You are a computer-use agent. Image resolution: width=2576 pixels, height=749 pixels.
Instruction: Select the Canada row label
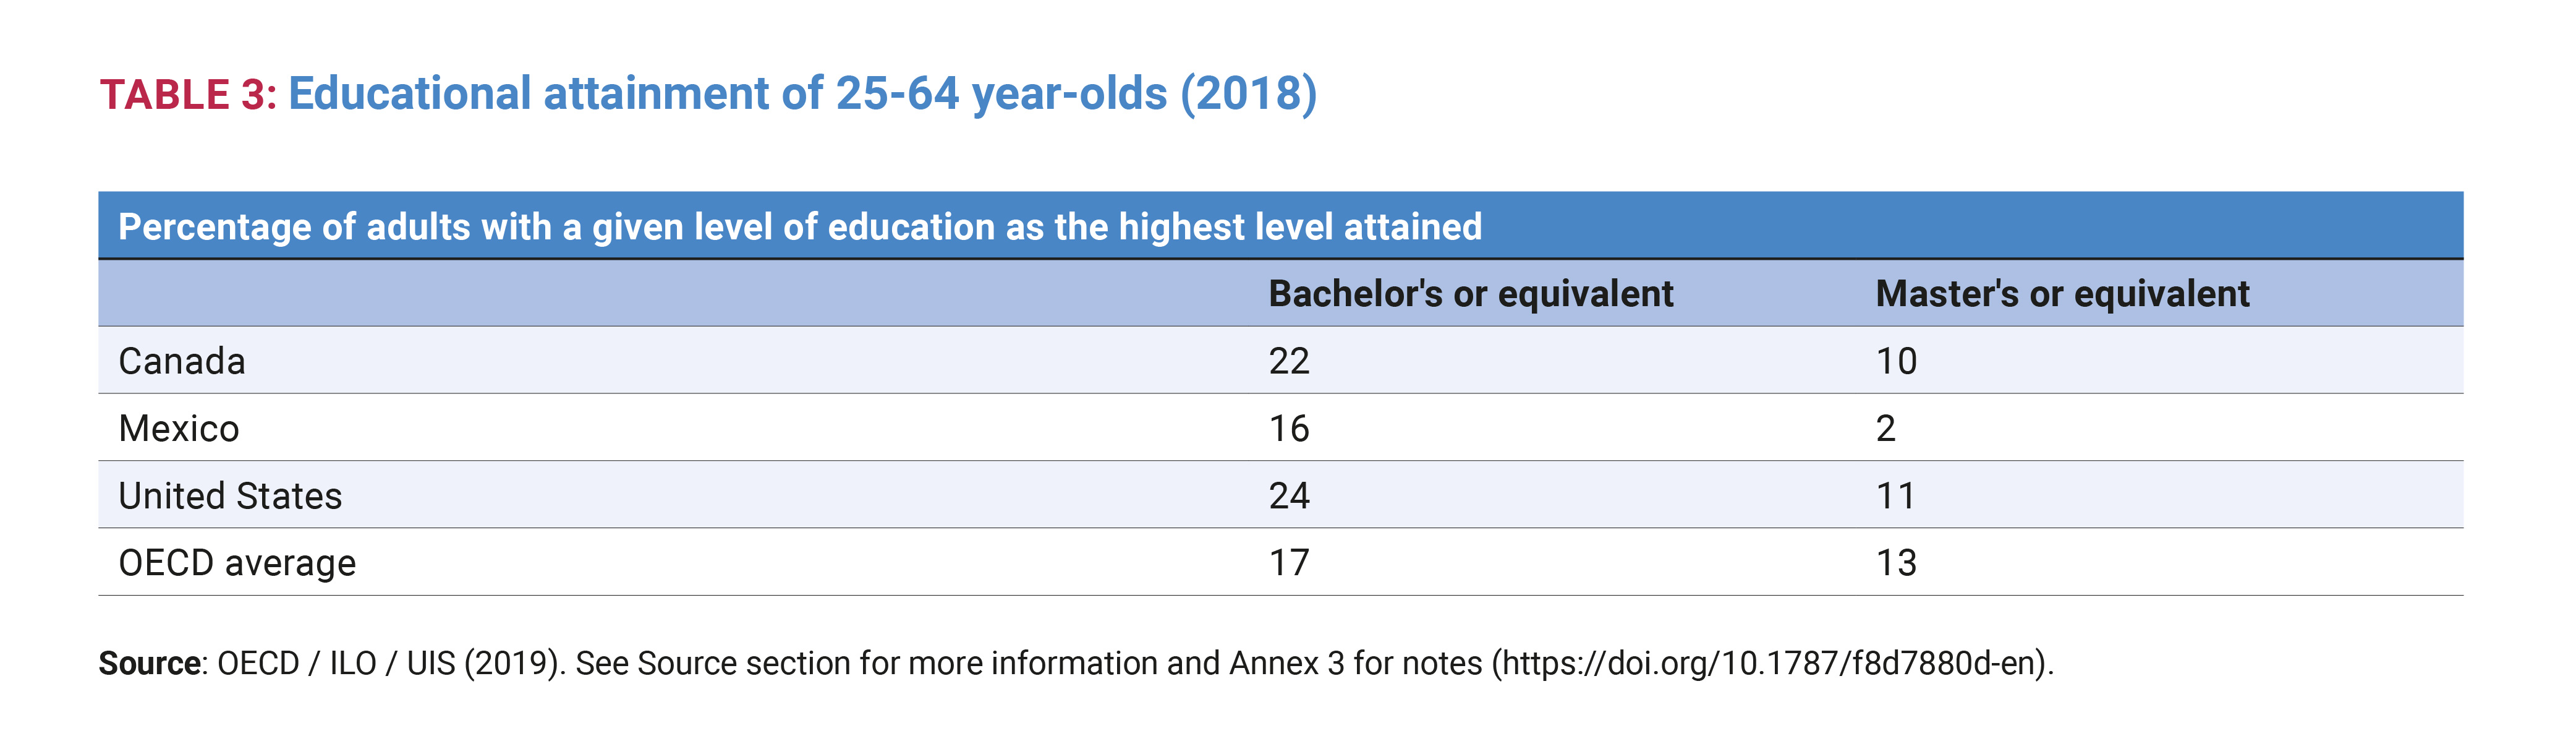point(182,361)
